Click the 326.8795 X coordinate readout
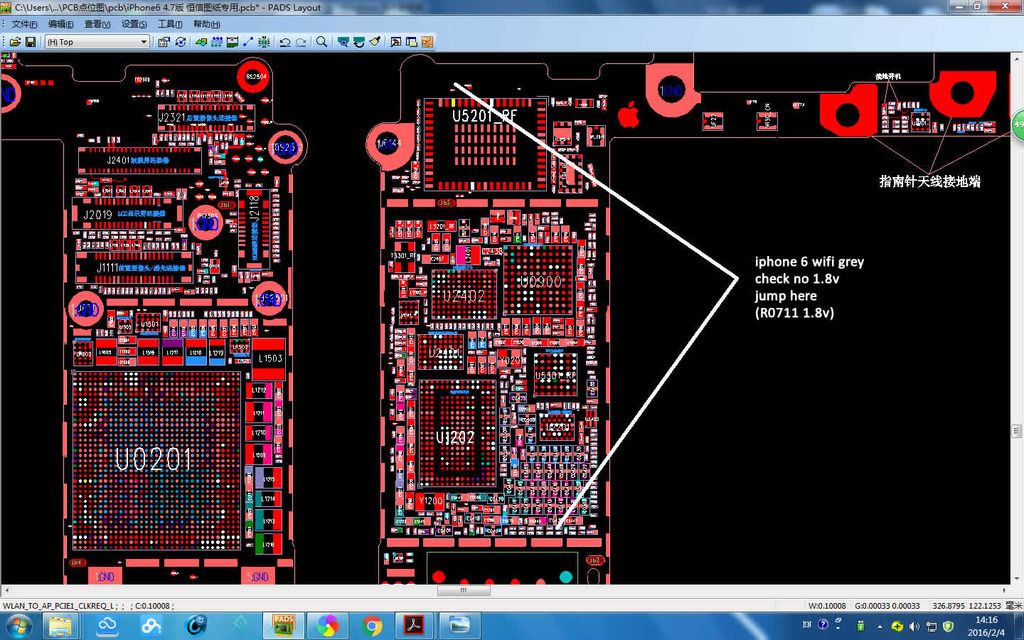Image resolution: width=1024 pixels, height=640 pixels. (x=949, y=606)
